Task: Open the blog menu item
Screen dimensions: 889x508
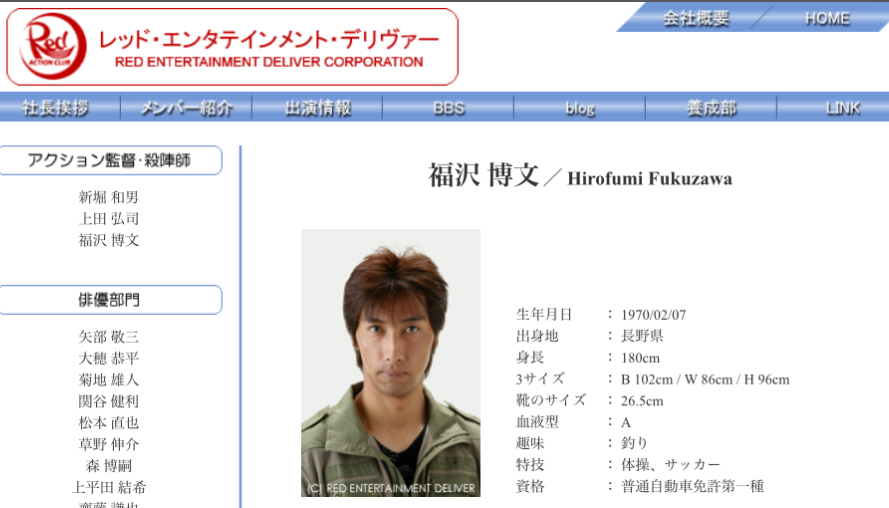Action: pos(580,108)
